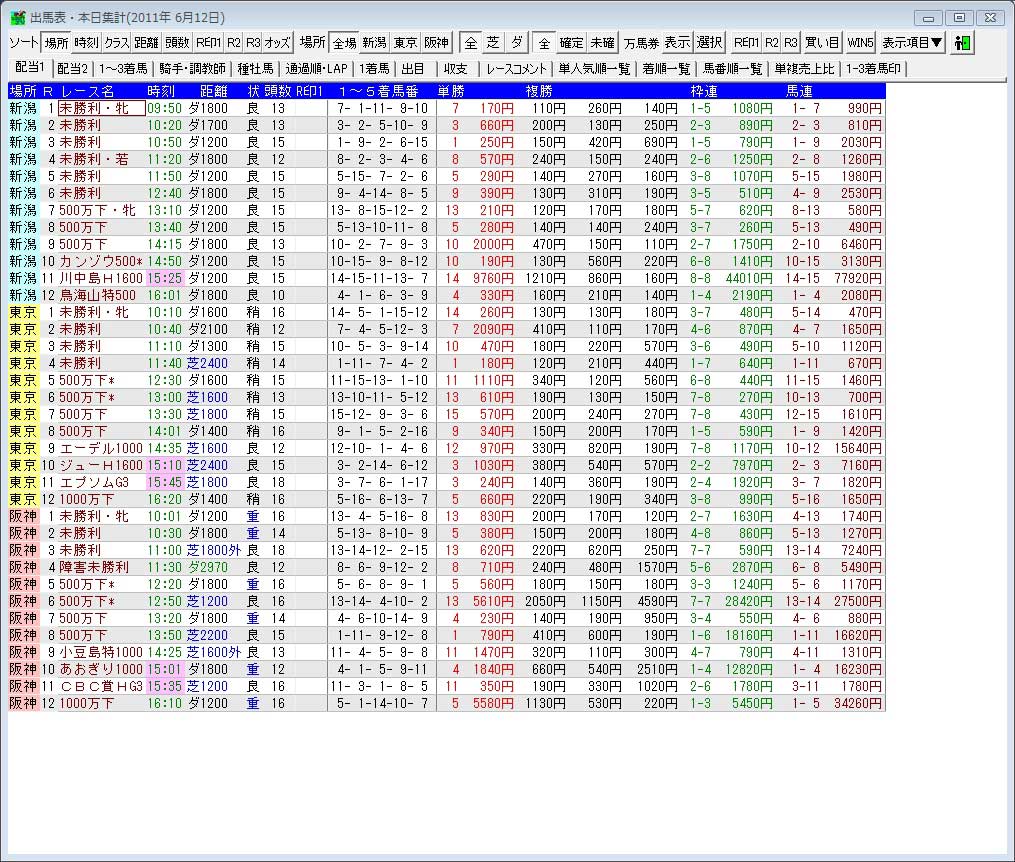This screenshot has width=1015, height=862.
Task: Toggle the 阪神 venue filter button
Action: tap(436, 43)
